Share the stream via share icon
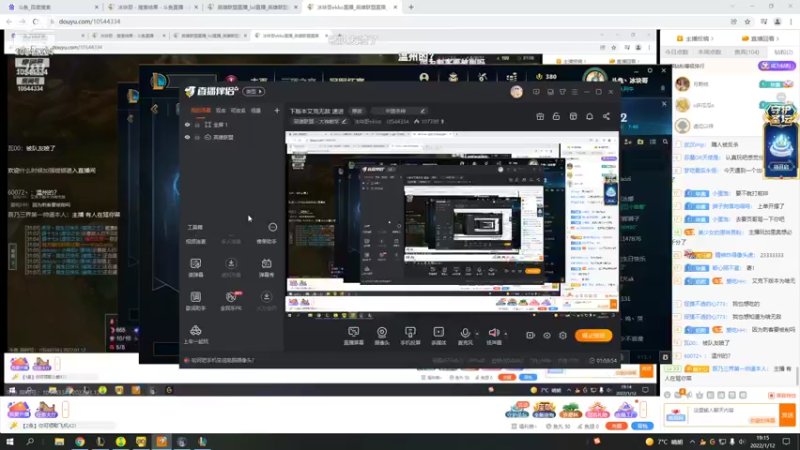 pos(606,117)
